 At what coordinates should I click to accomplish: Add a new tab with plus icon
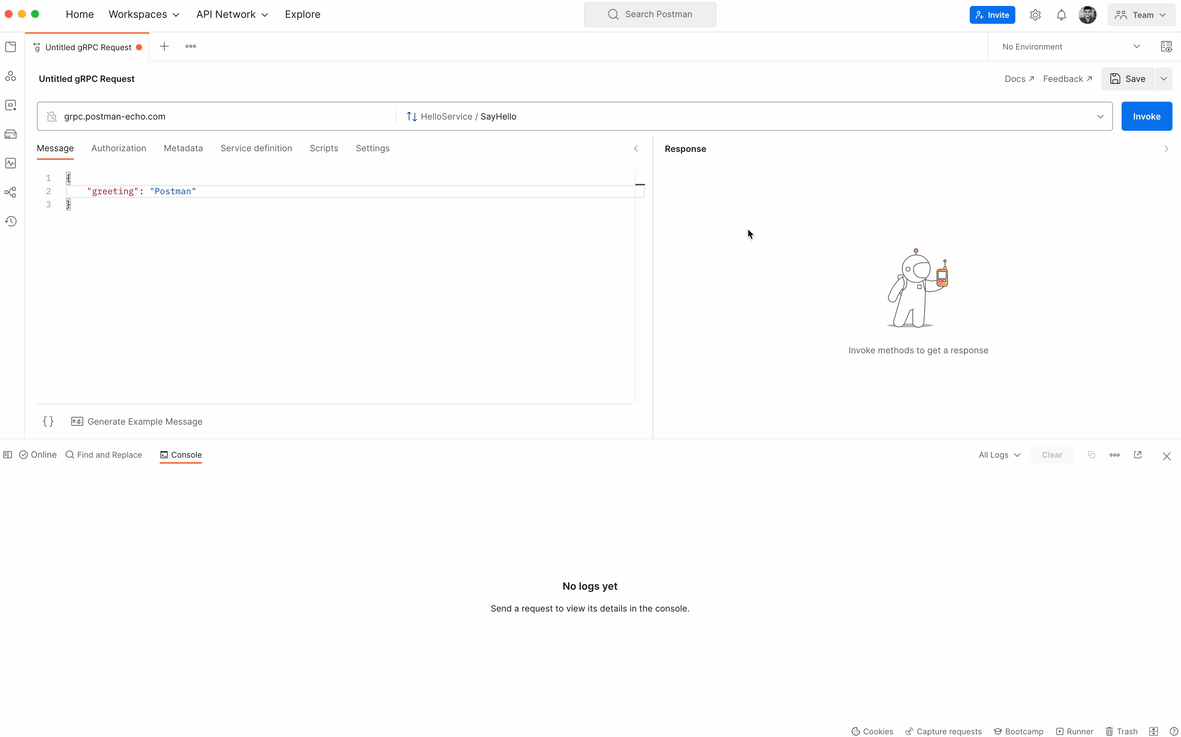[165, 47]
